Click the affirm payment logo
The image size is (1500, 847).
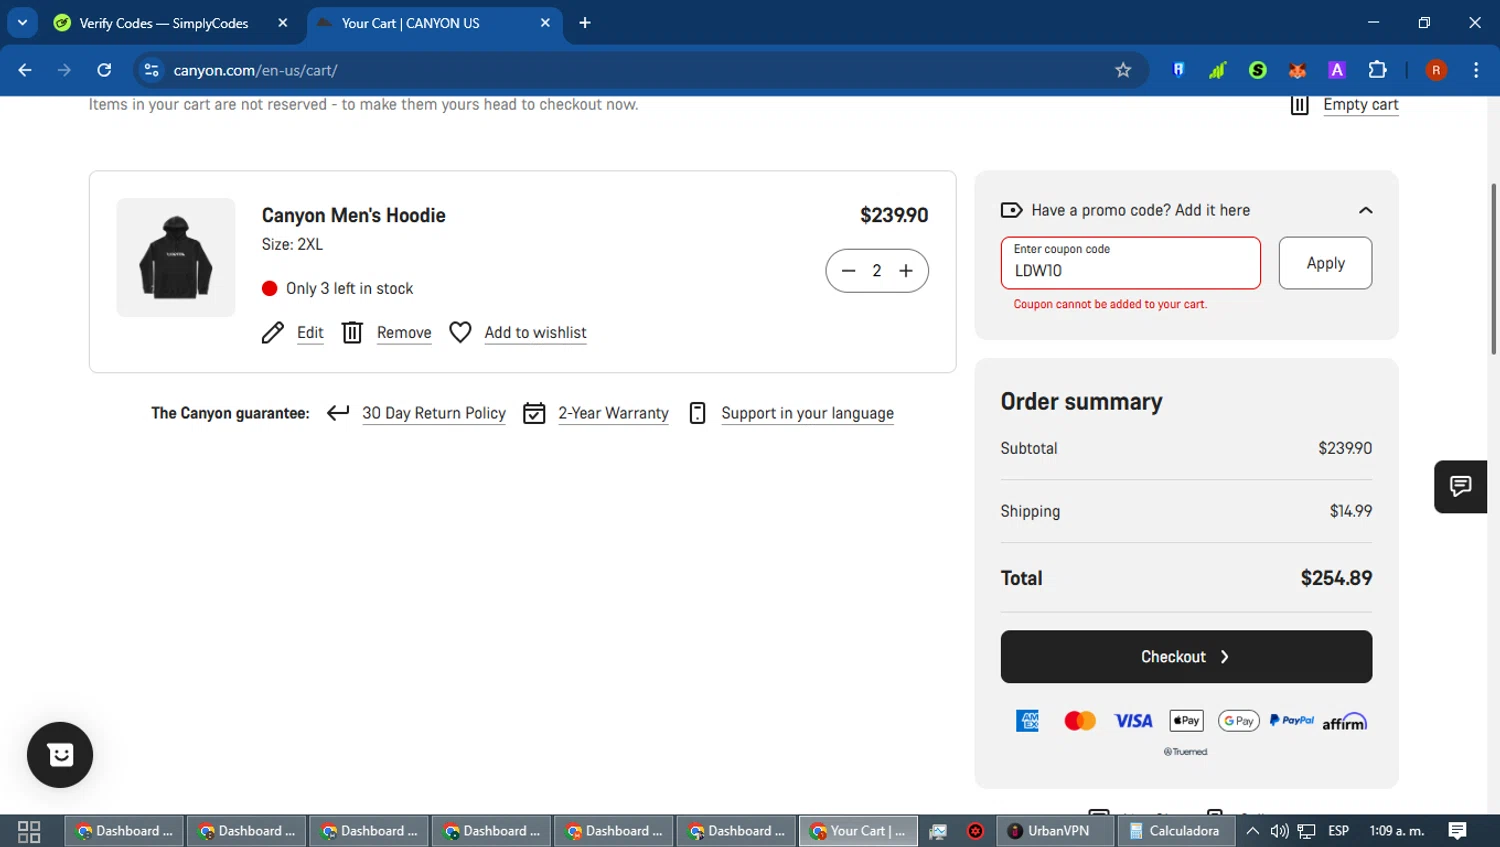coord(1345,721)
